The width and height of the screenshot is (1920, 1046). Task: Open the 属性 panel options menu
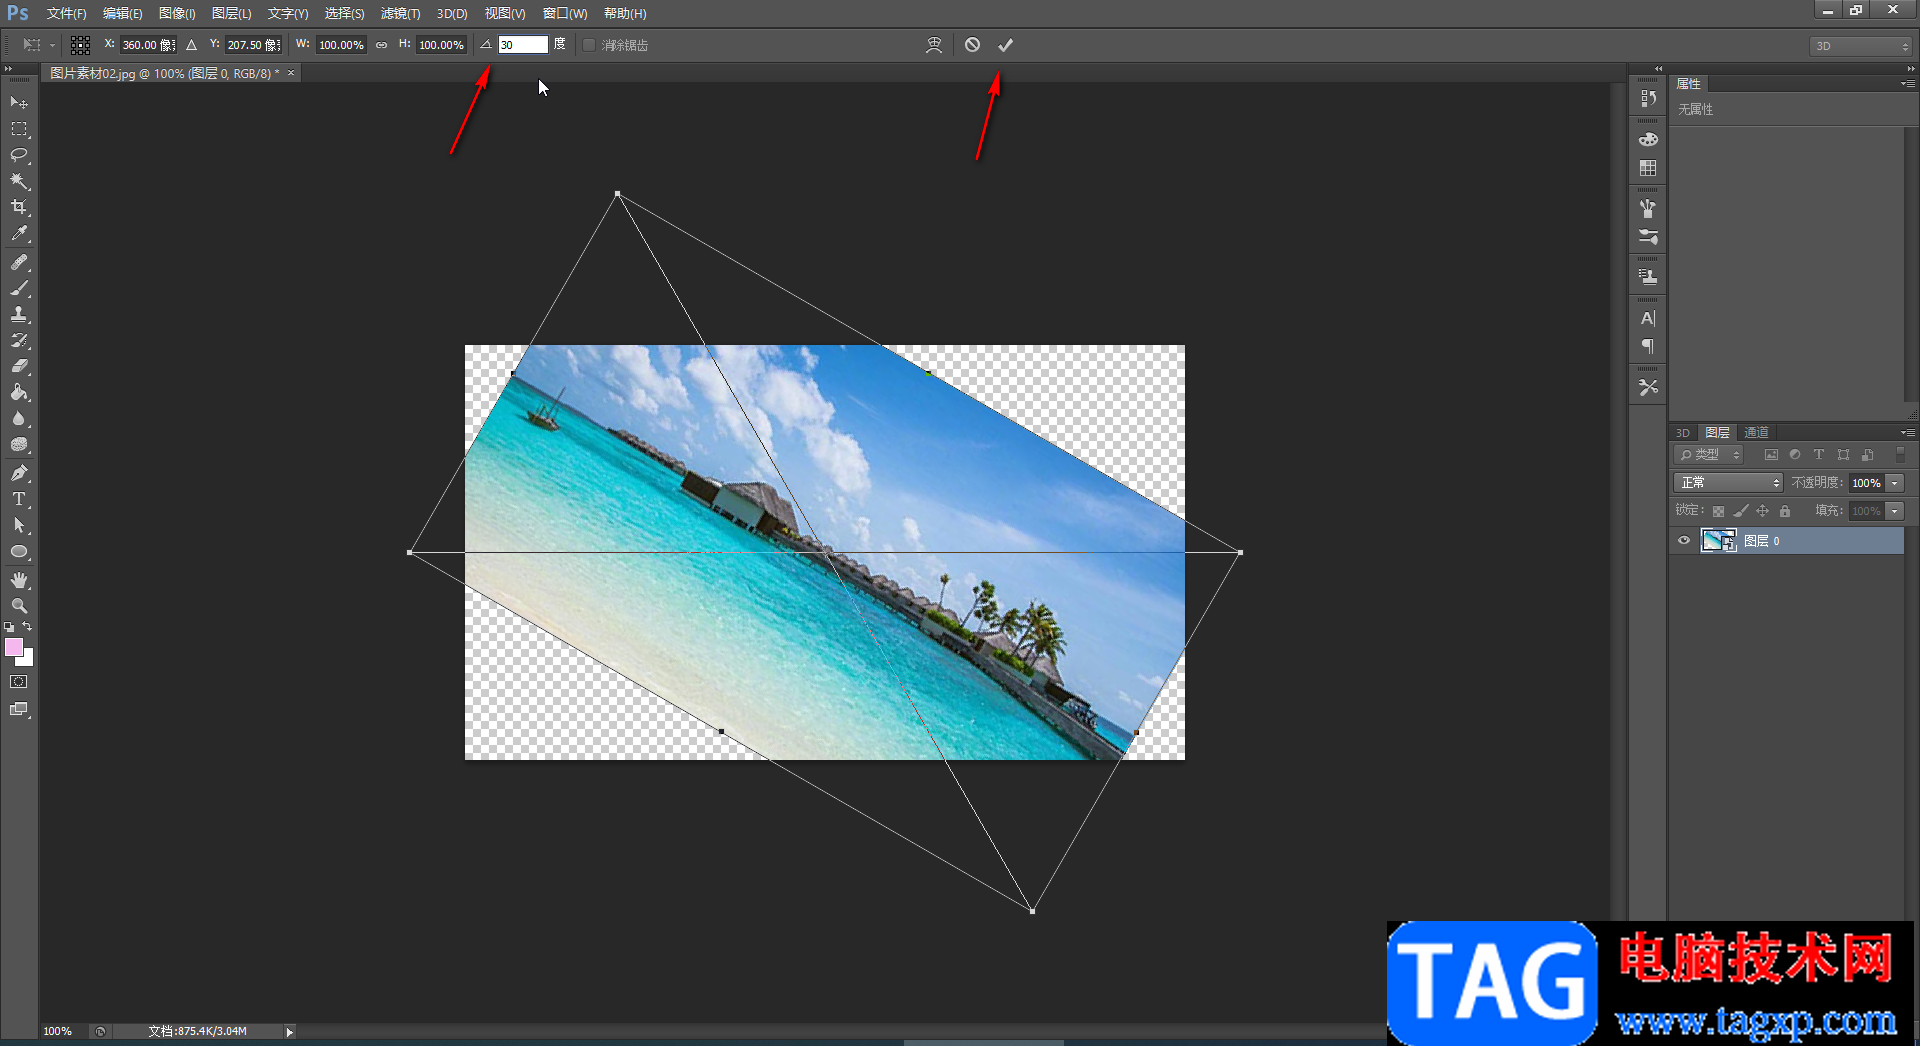tap(1908, 84)
